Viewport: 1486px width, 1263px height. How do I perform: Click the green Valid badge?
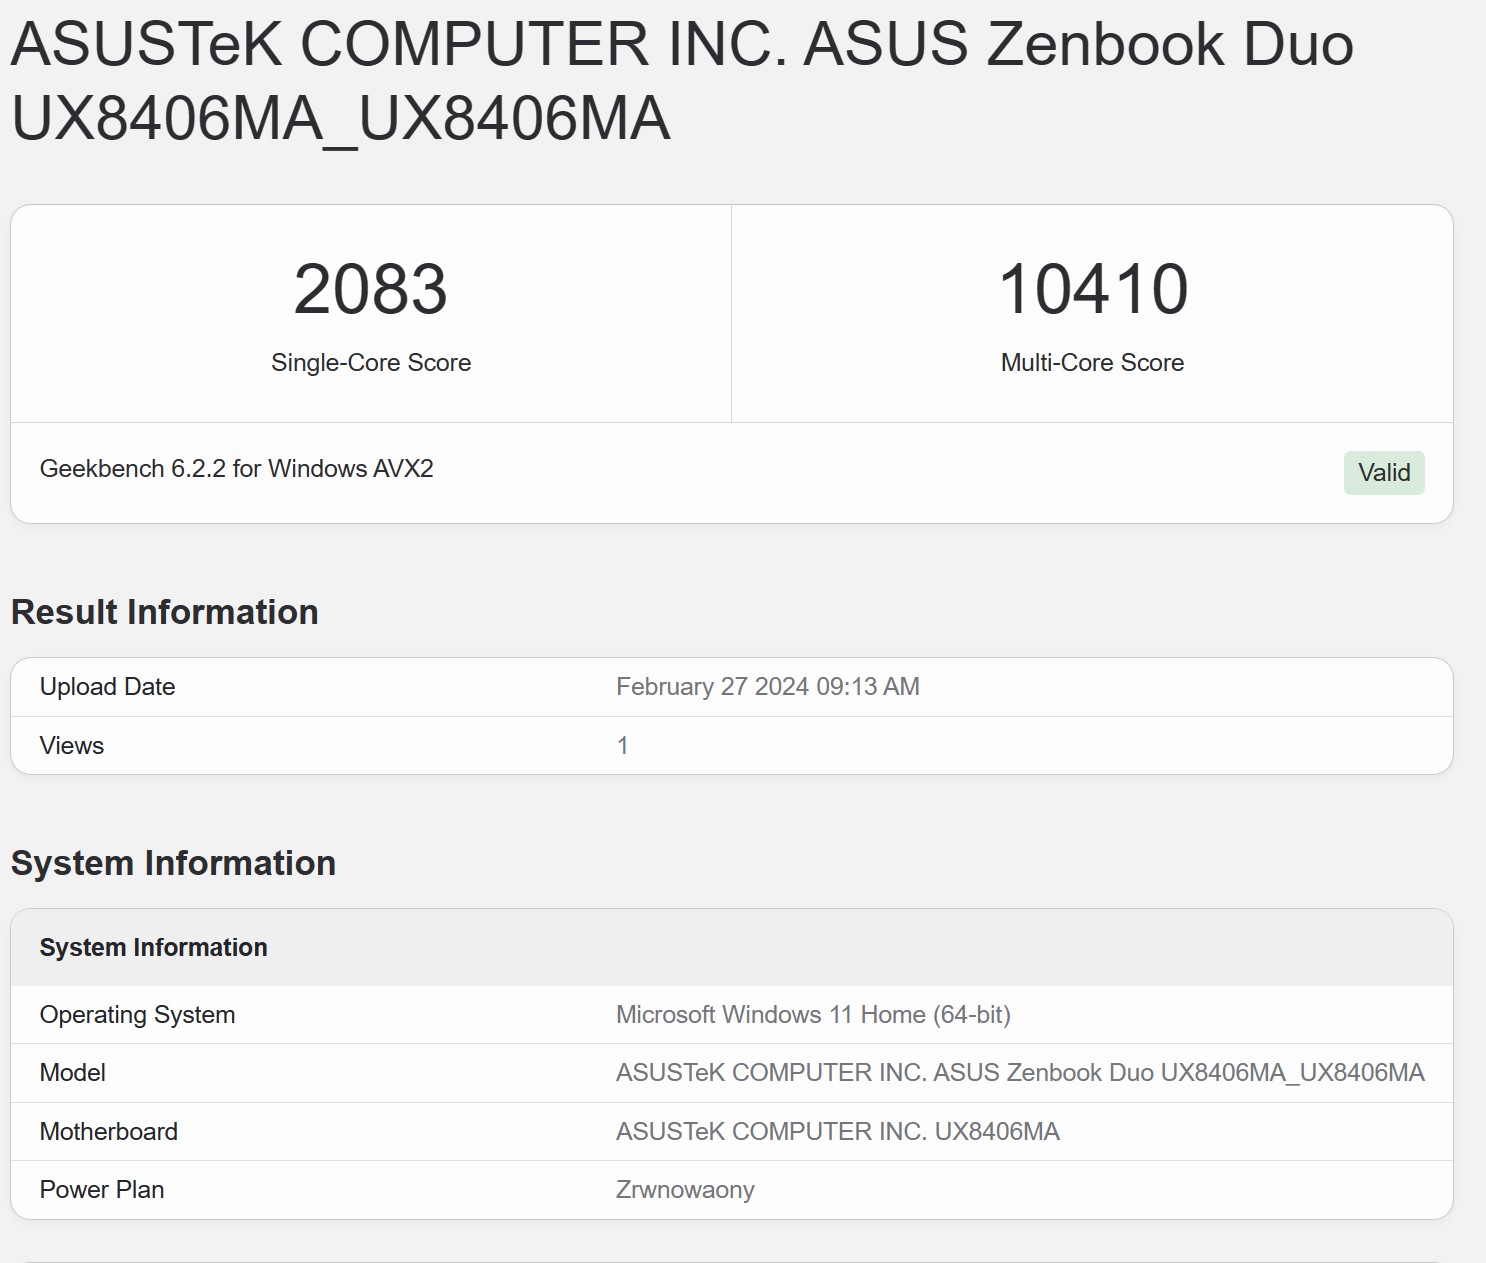pos(1383,473)
